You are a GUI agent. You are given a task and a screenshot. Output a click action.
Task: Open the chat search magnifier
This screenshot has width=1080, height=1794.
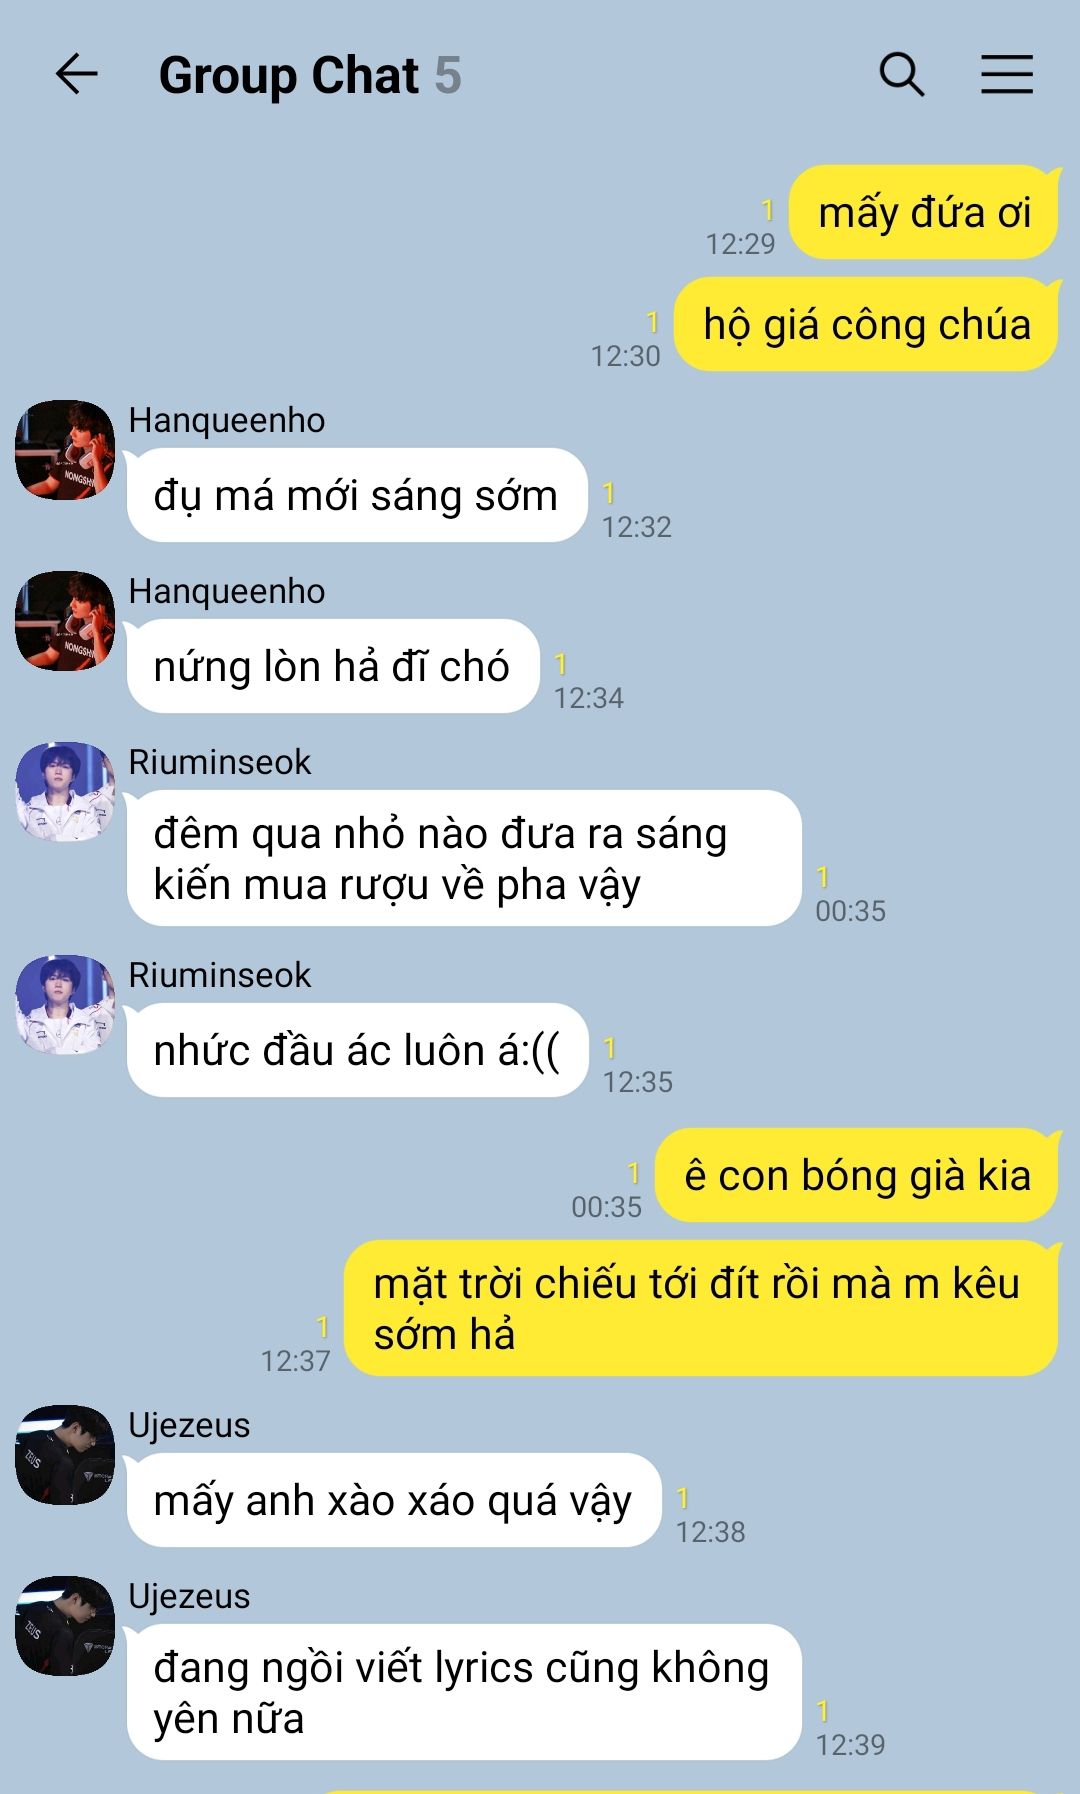[x=901, y=74]
